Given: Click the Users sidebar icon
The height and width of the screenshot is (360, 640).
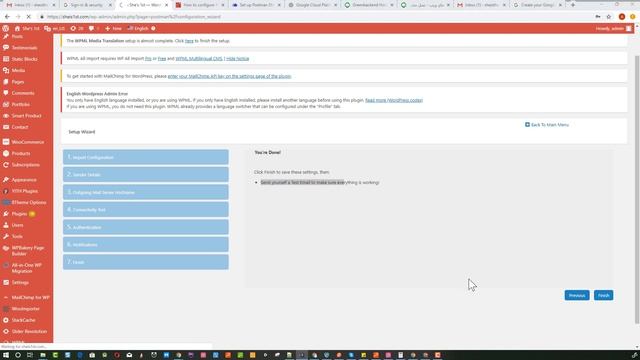Looking at the screenshot, I should (6, 225).
